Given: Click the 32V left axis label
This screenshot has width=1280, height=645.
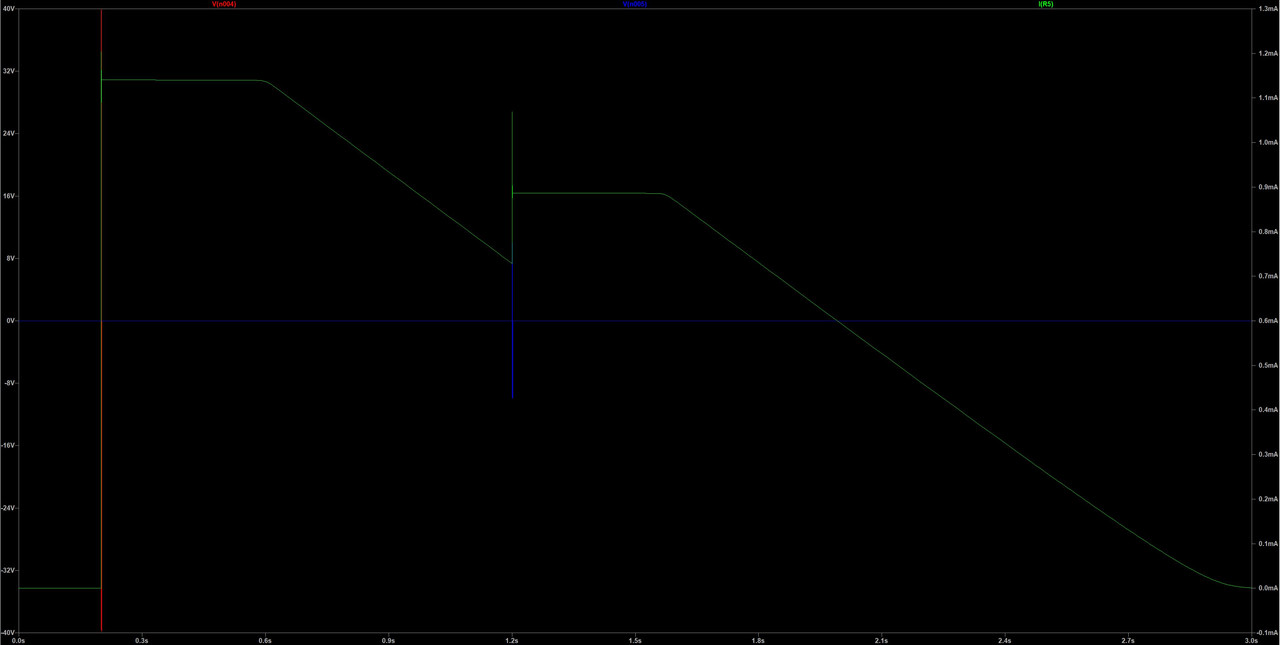Looking at the screenshot, I should pyautogui.click(x=9, y=72).
